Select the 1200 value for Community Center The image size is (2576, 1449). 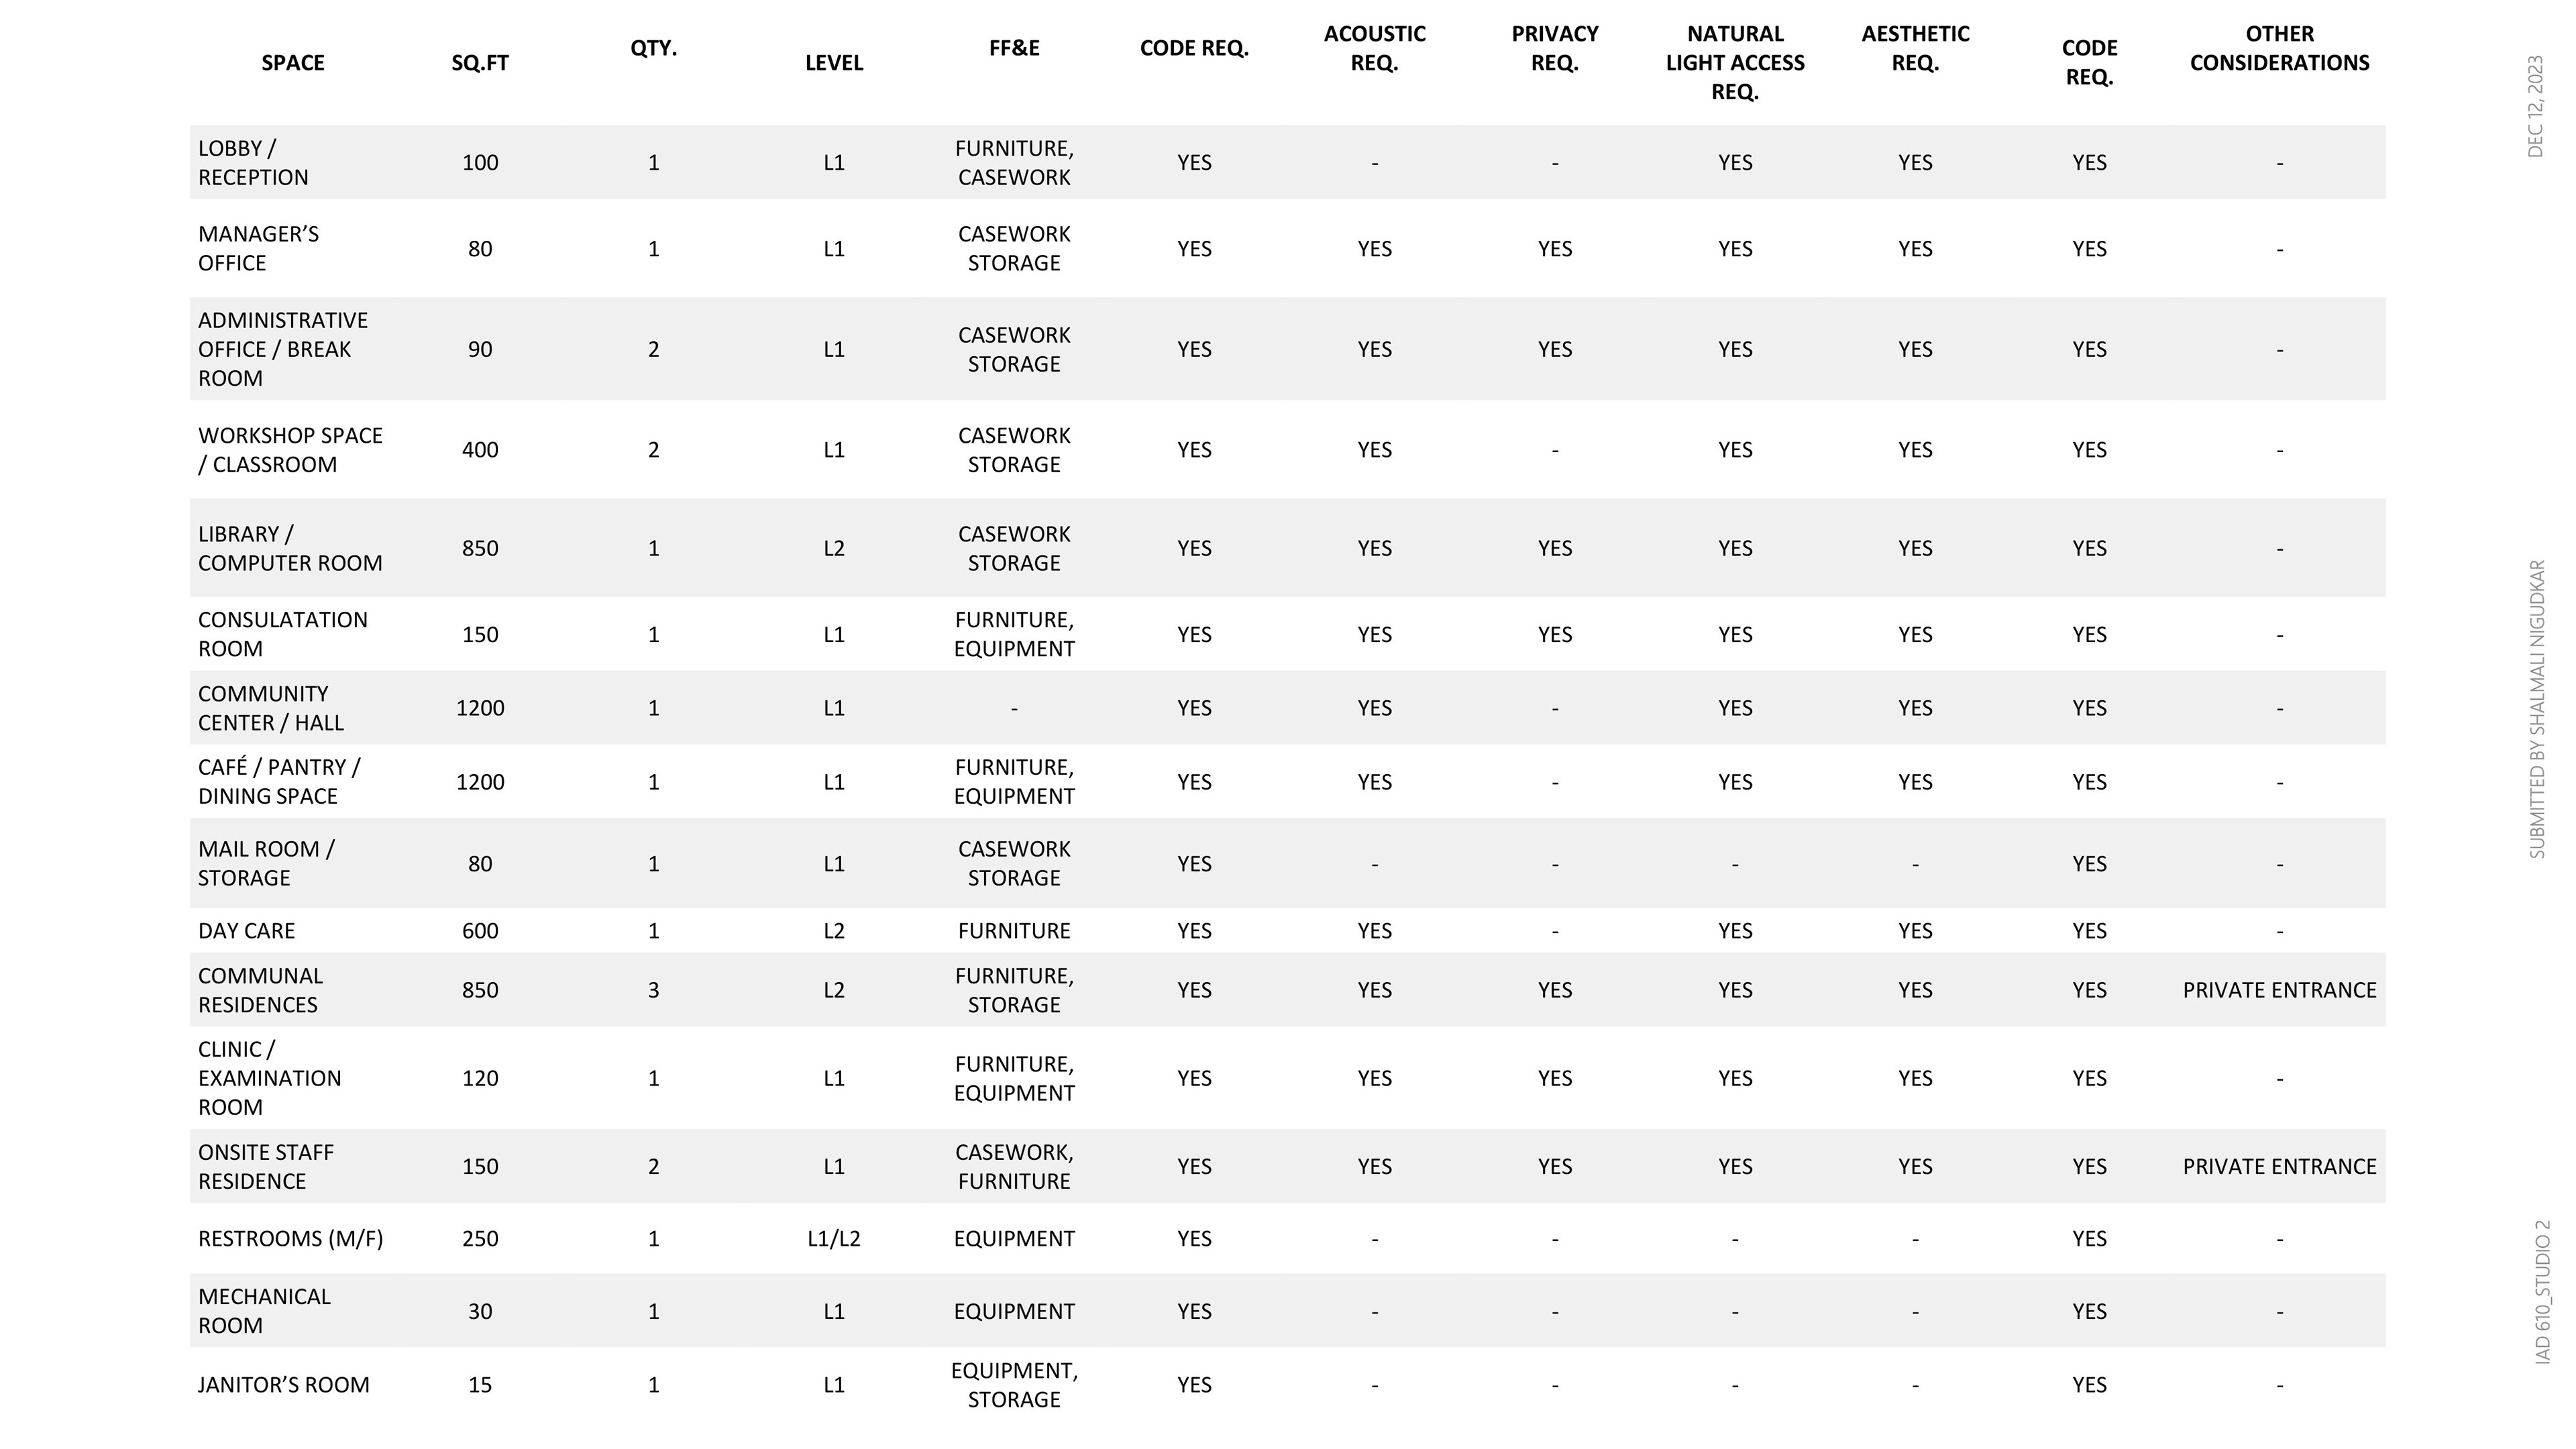480,708
